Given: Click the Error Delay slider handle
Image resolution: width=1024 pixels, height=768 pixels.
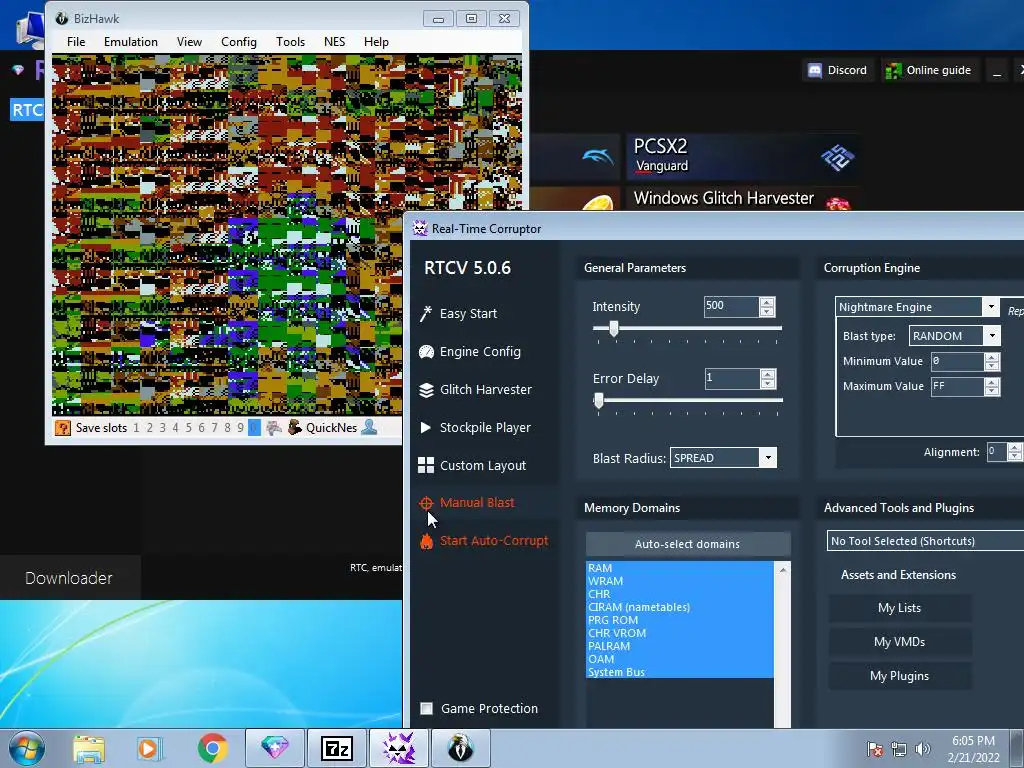Looking at the screenshot, I should point(599,401).
